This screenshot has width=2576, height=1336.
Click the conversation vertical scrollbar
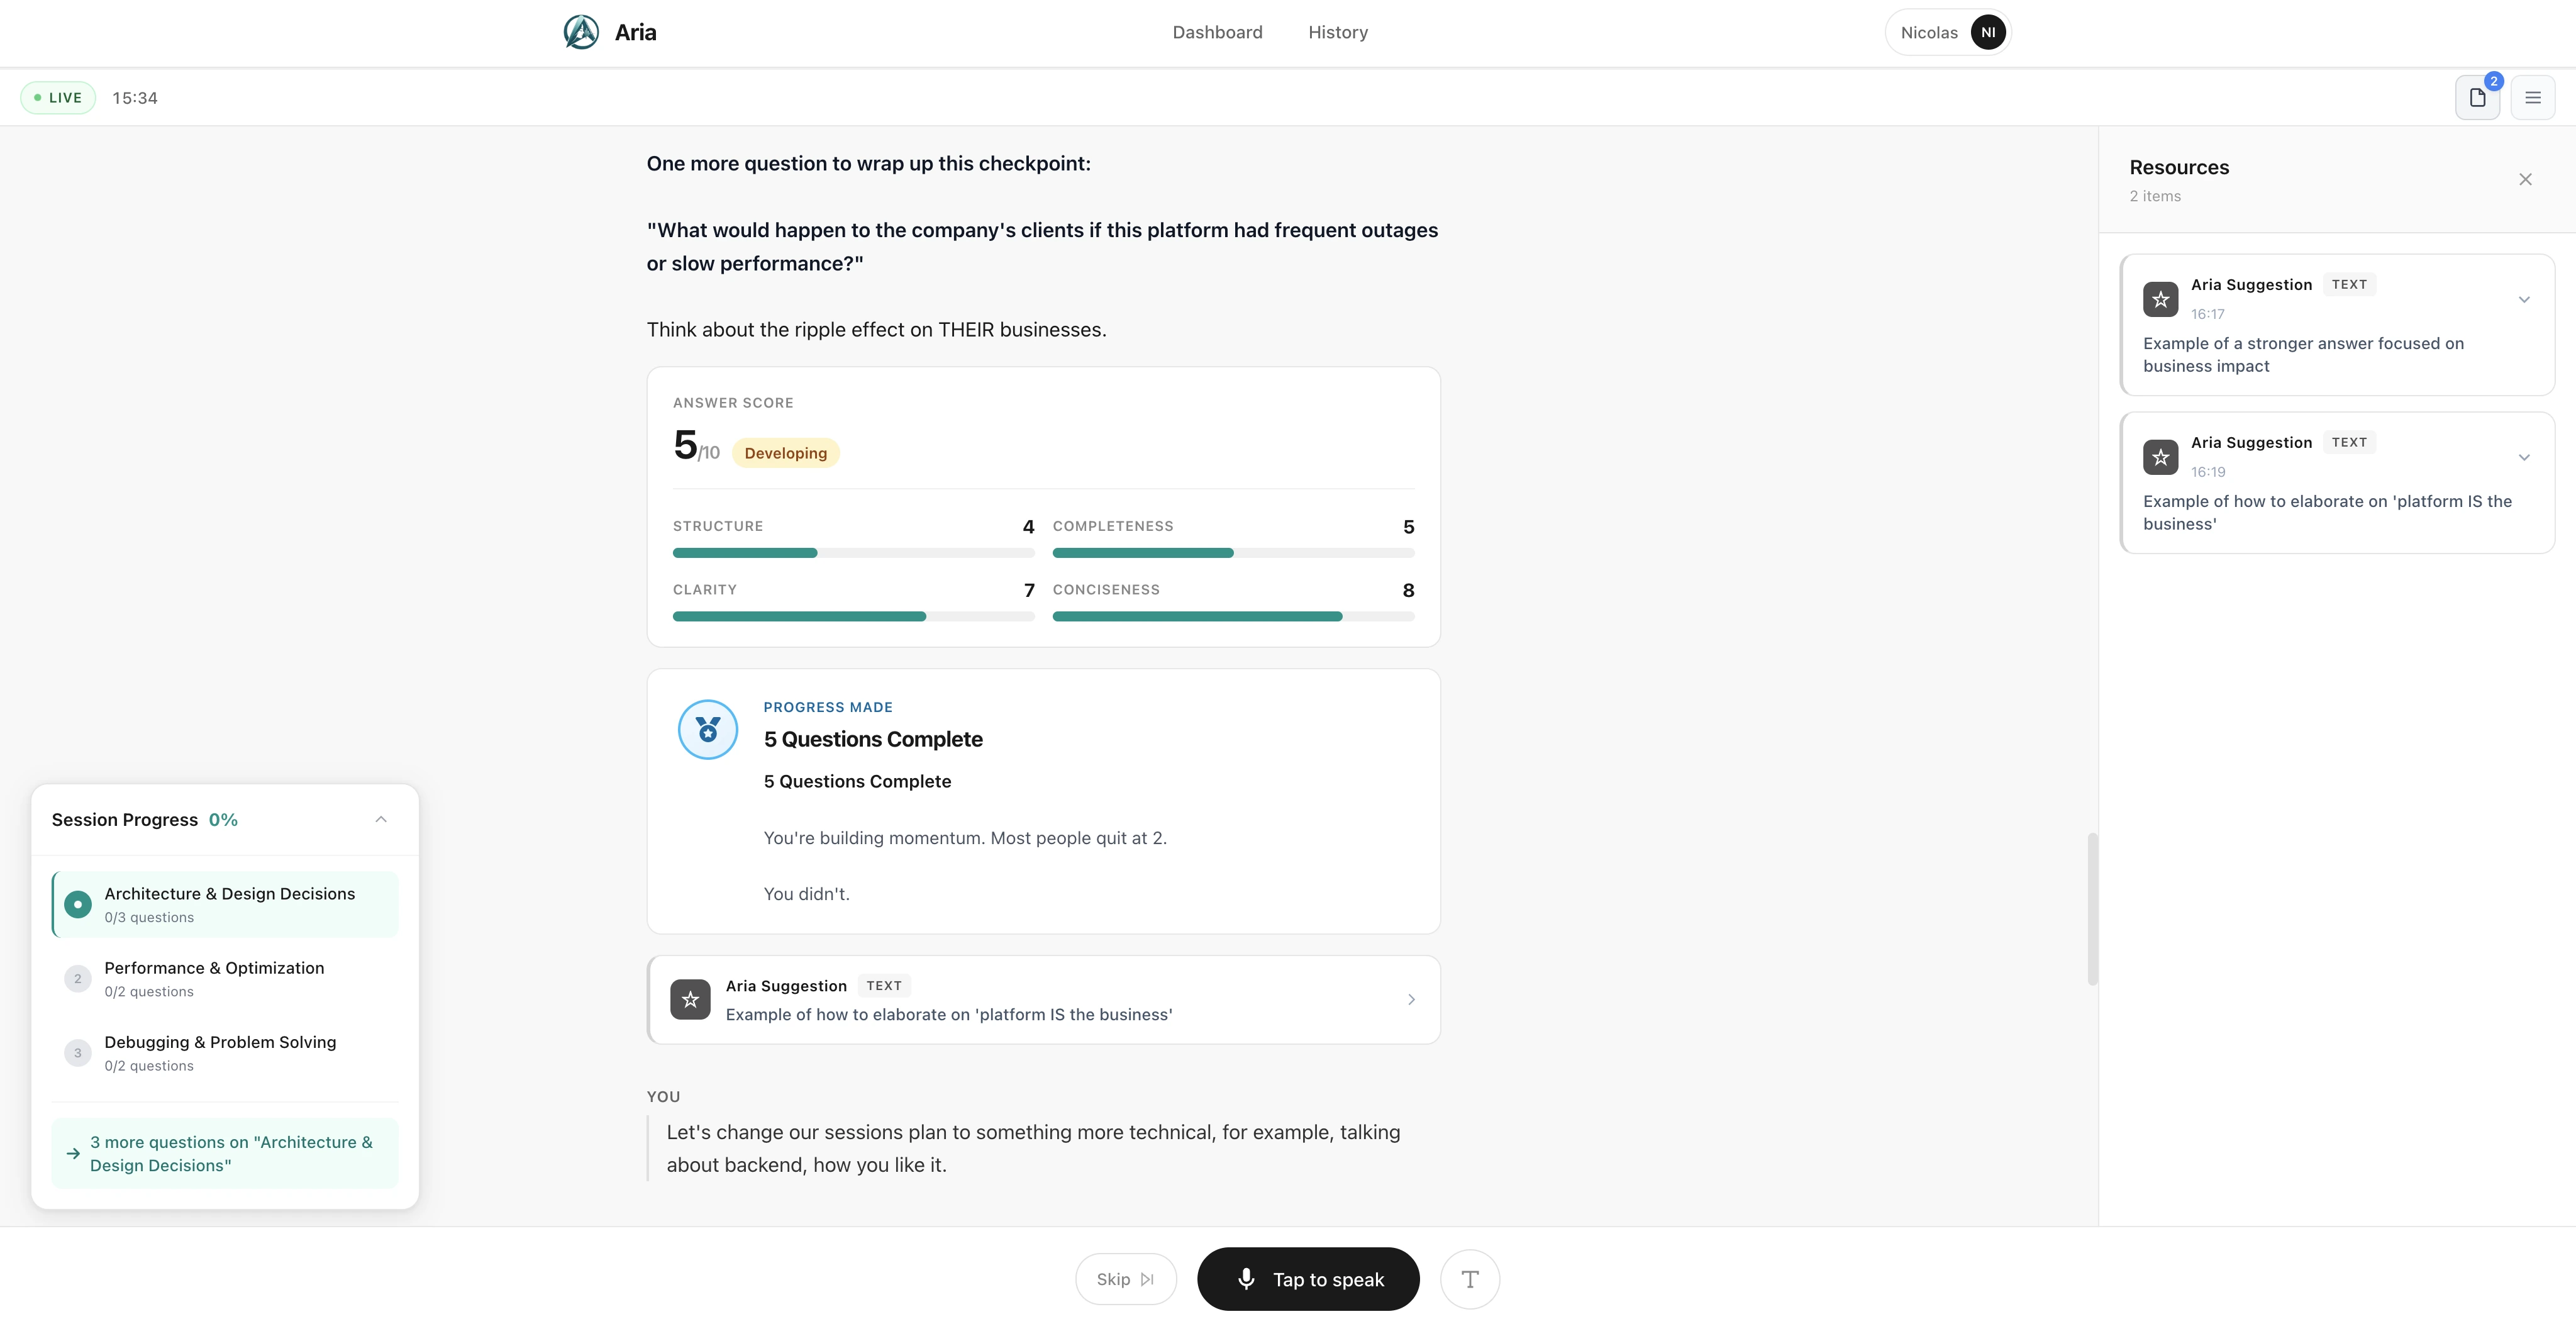2092,908
